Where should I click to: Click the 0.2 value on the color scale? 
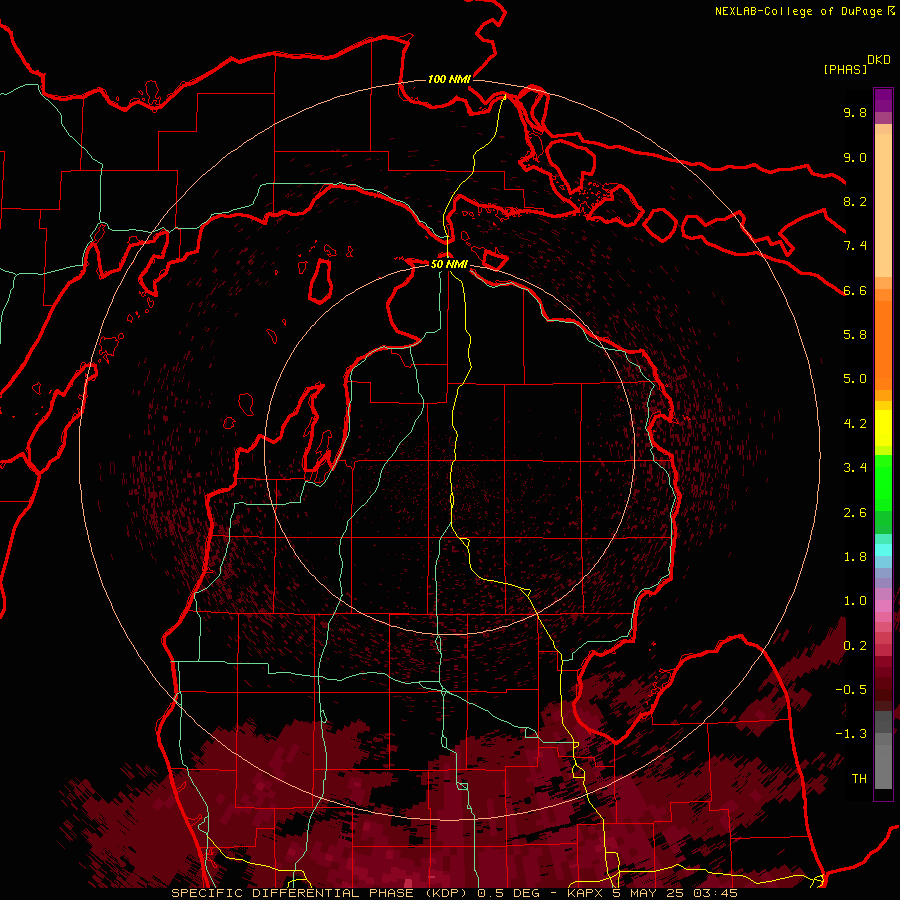pyautogui.click(x=855, y=646)
